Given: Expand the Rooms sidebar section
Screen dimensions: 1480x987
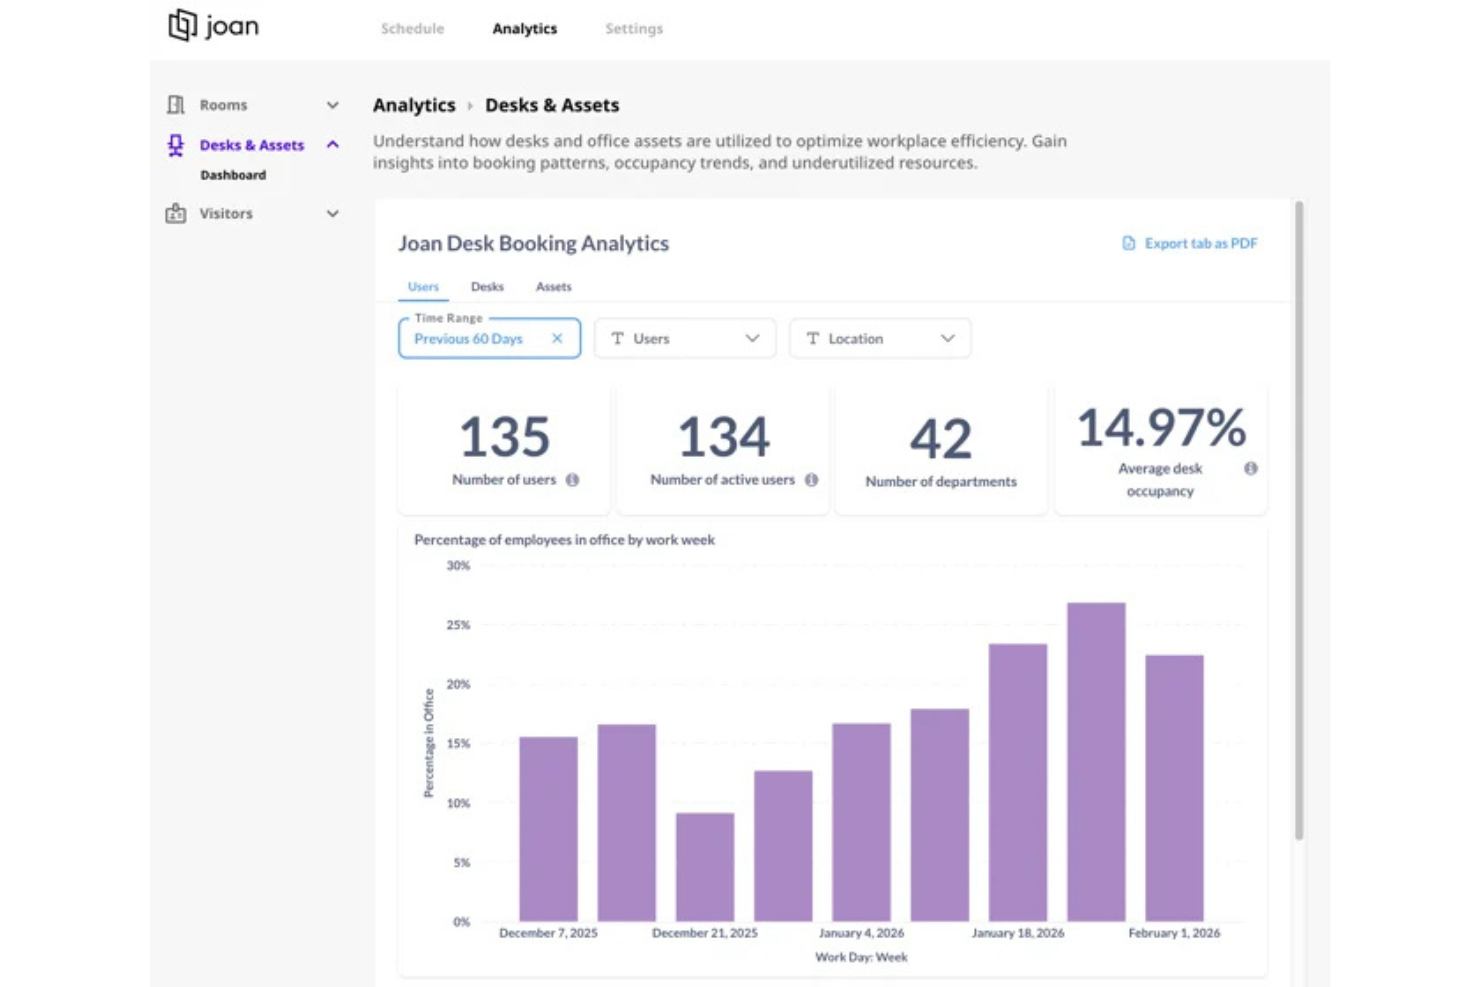Looking at the screenshot, I should click(333, 105).
